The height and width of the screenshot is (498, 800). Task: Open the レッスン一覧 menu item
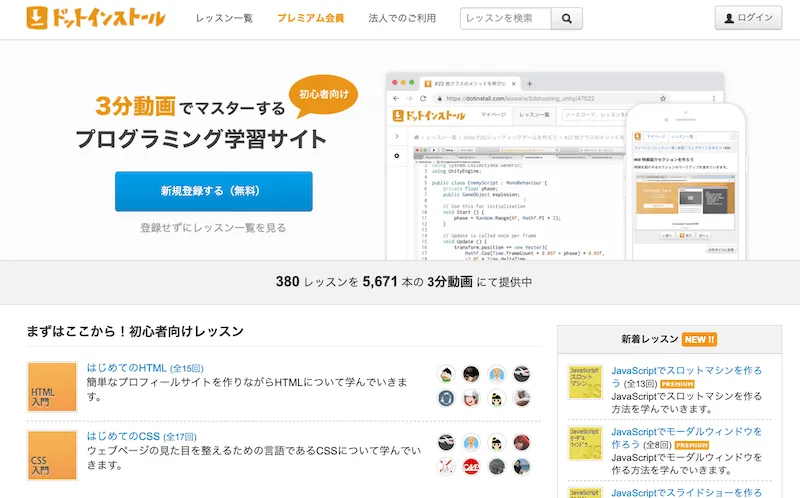(224, 18)
